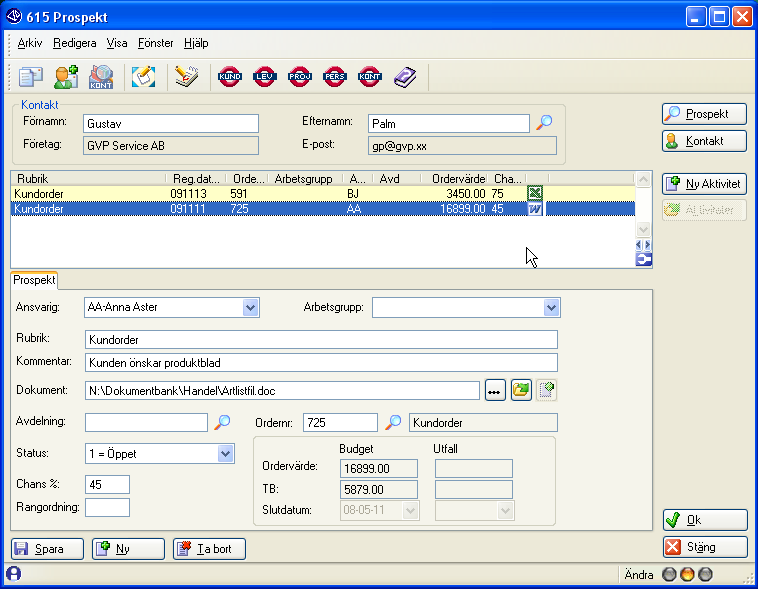Click the open folder icon for Dokument

click(x=521, y=390)
